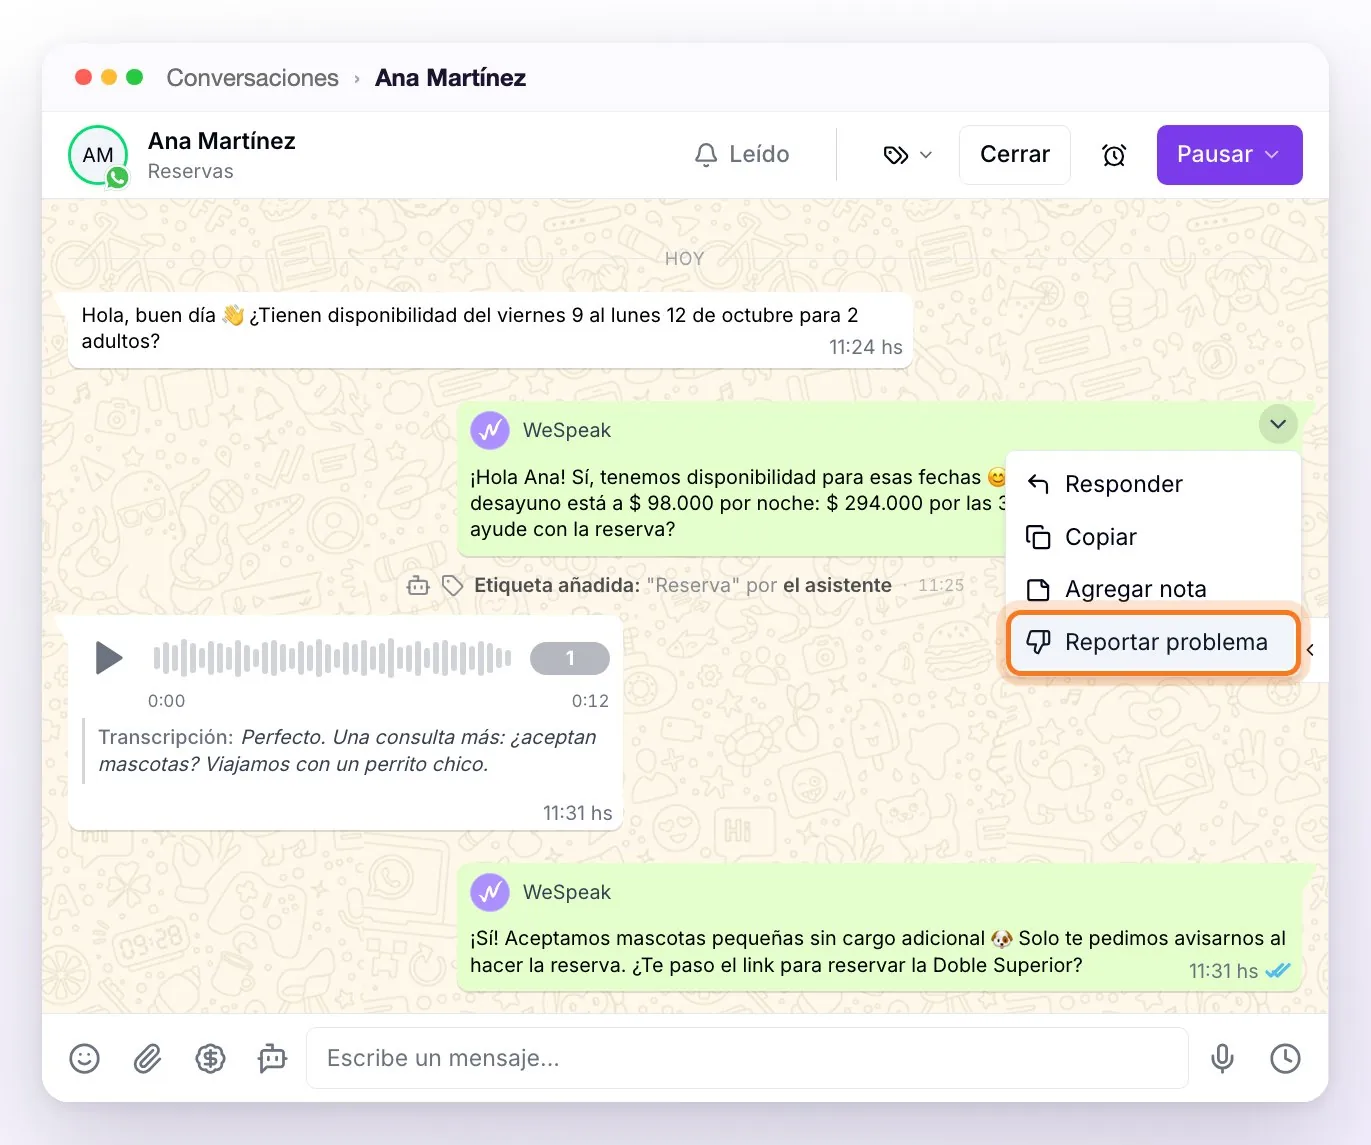1371x1145 pixels.
Task: Play the voice message audio
Action: [x=108, y=658]
